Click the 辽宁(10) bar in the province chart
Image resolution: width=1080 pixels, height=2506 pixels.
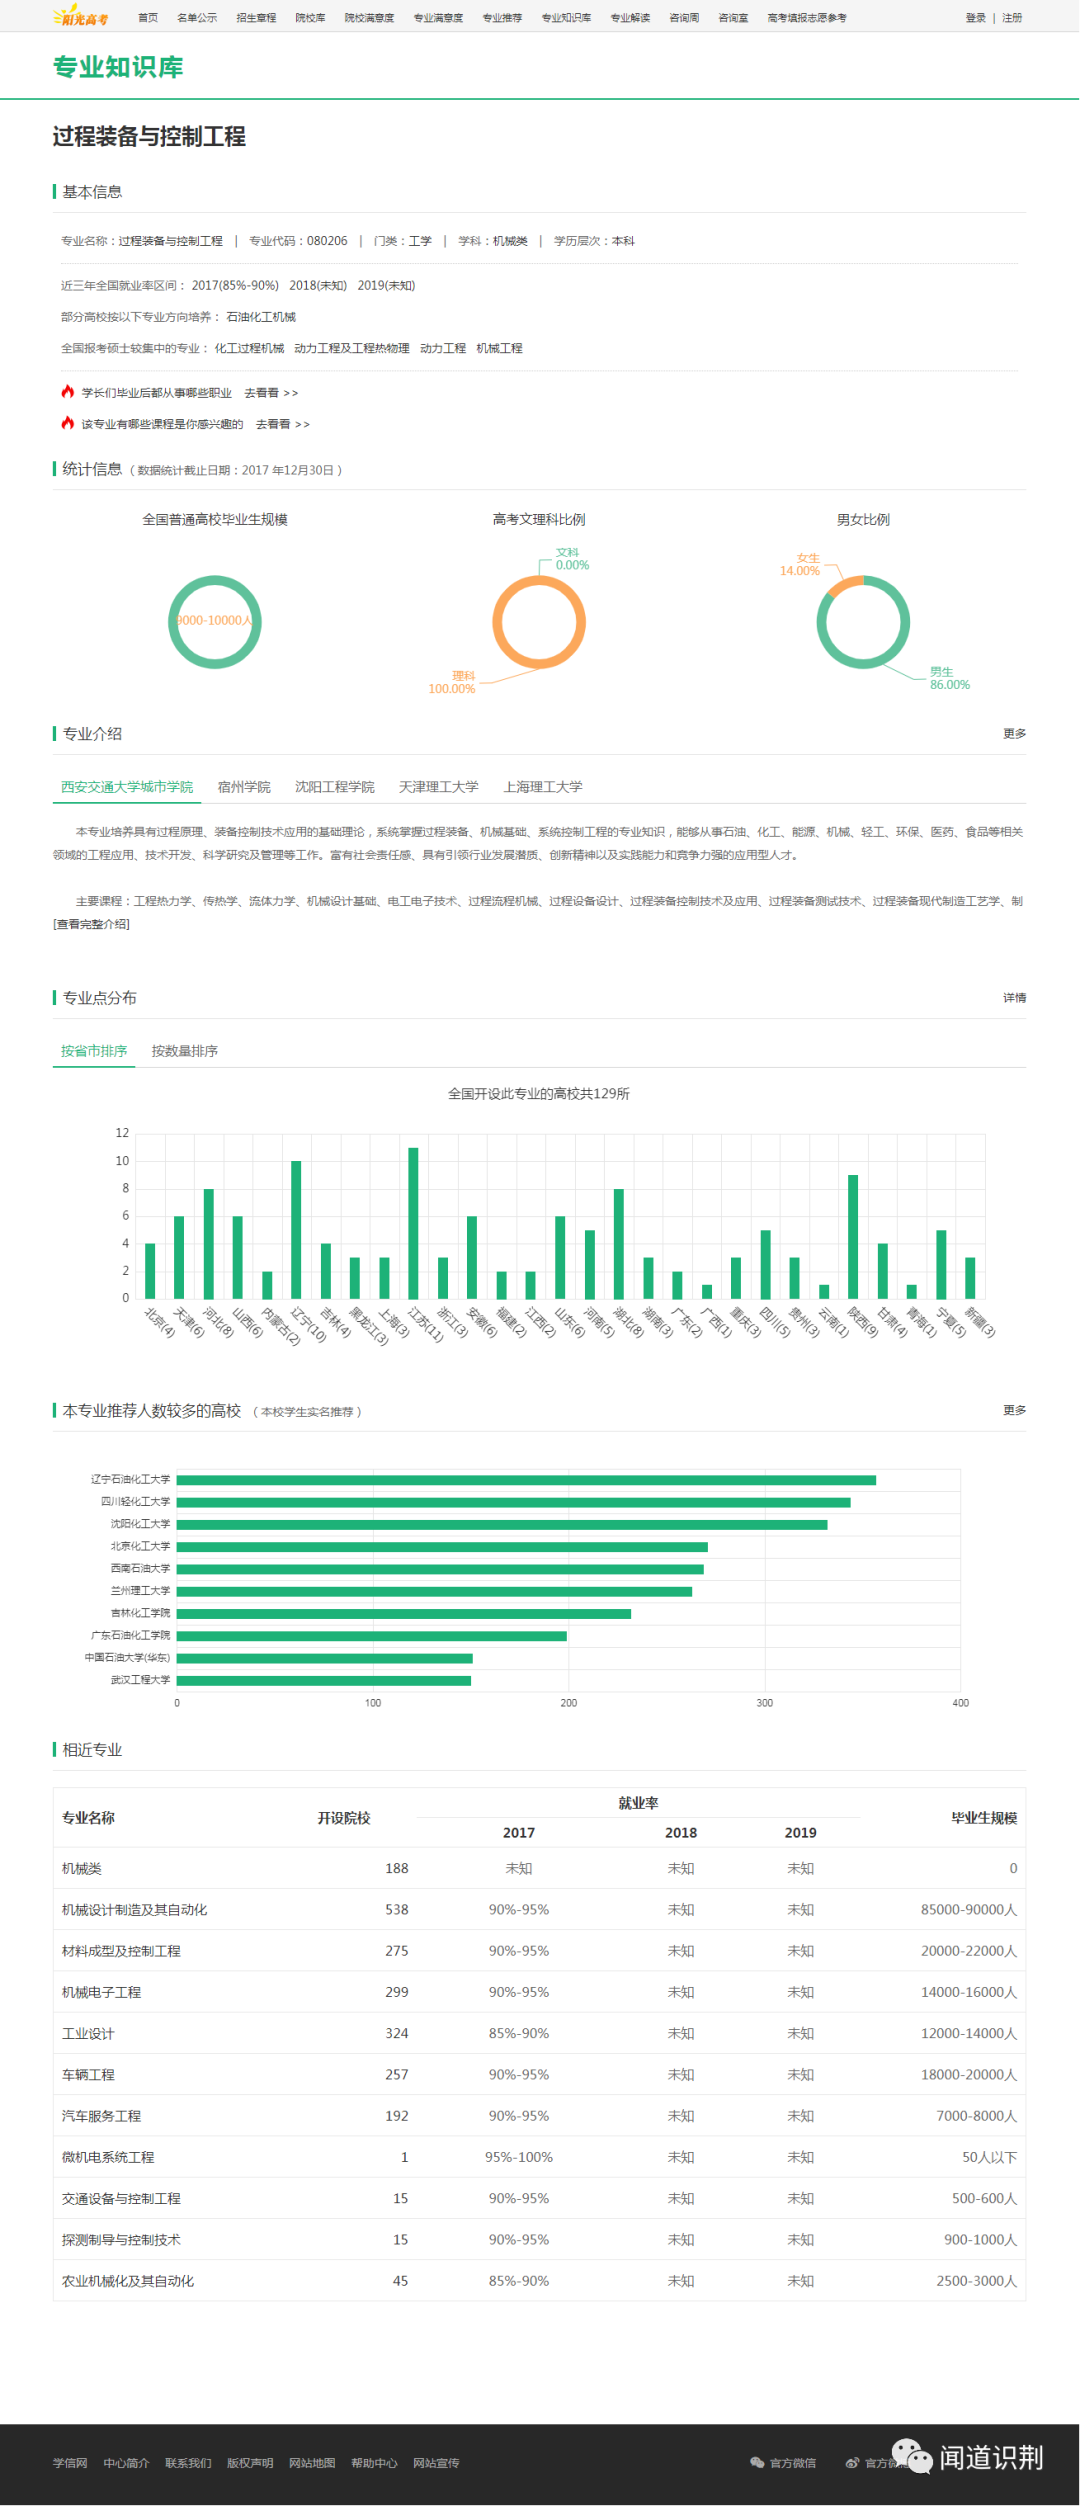(296, 1230)
